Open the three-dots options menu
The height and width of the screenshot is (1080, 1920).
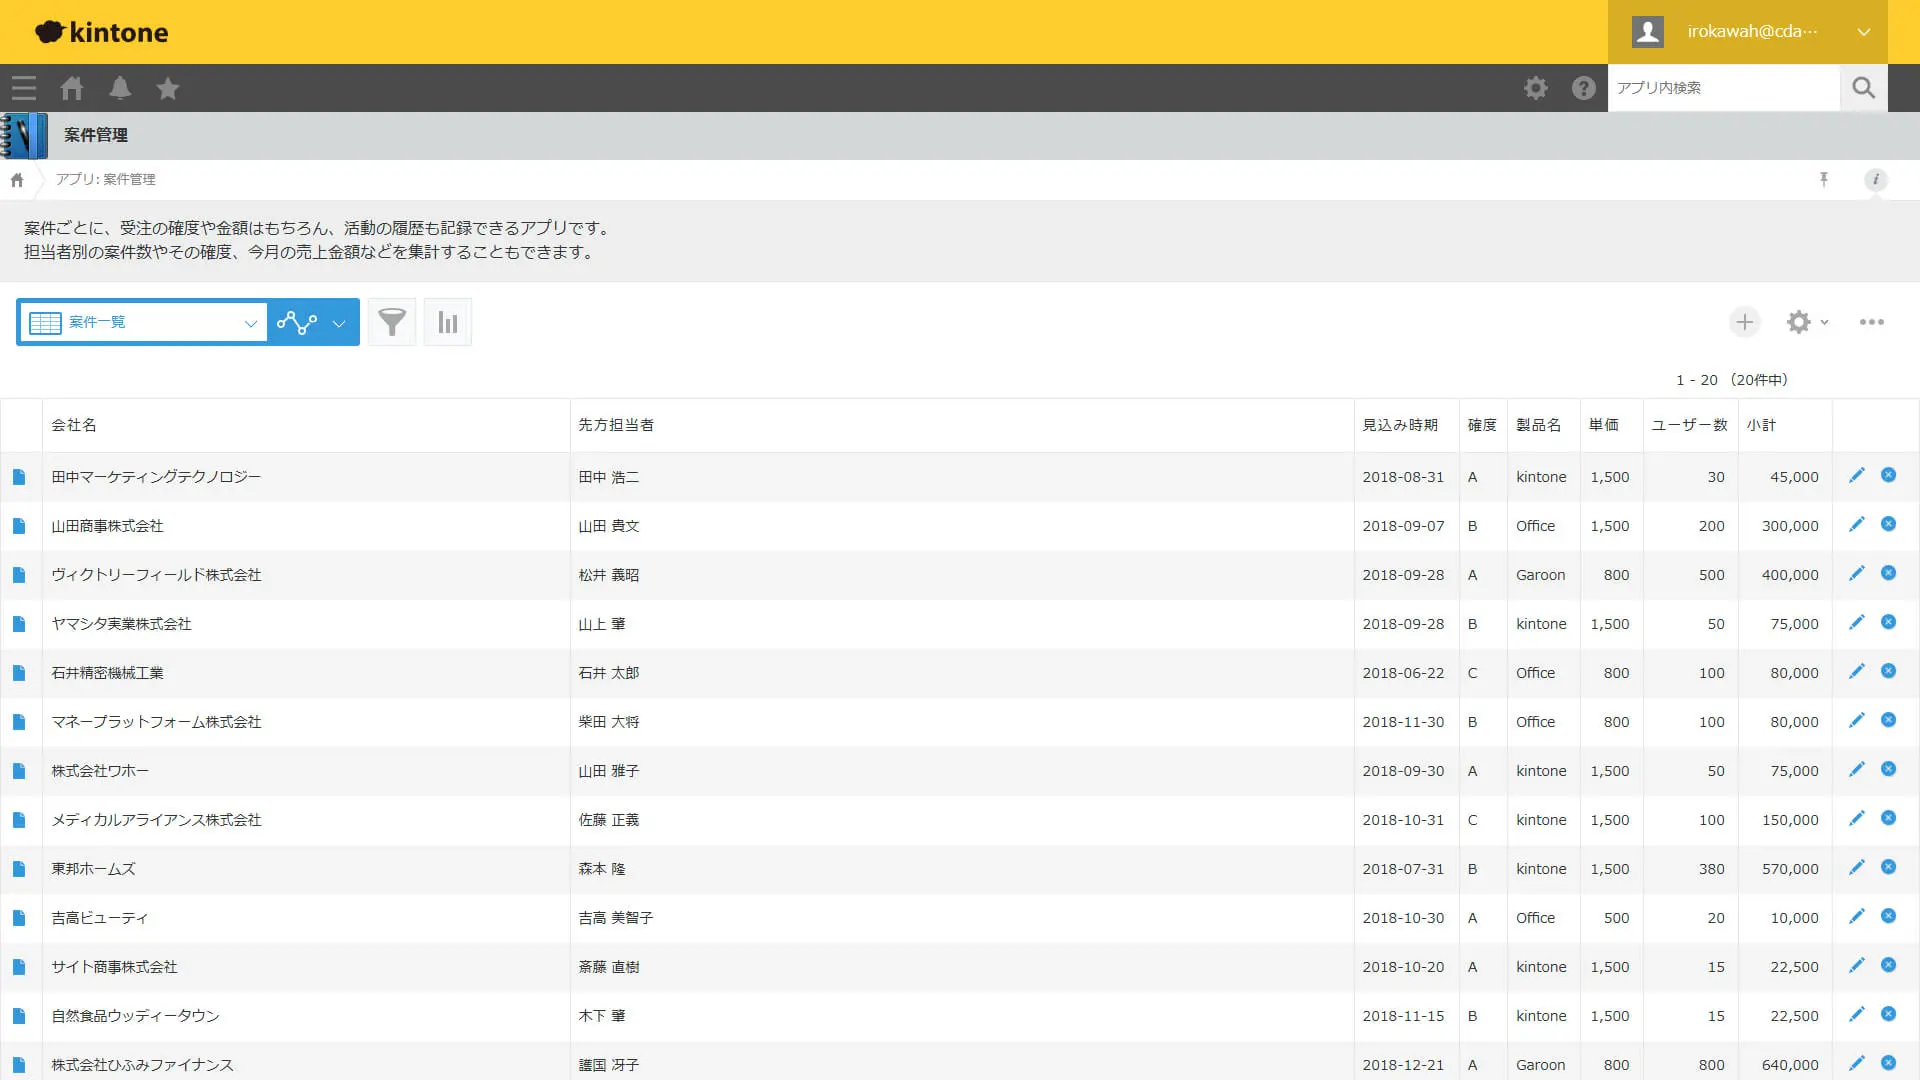click(1872, 322)
